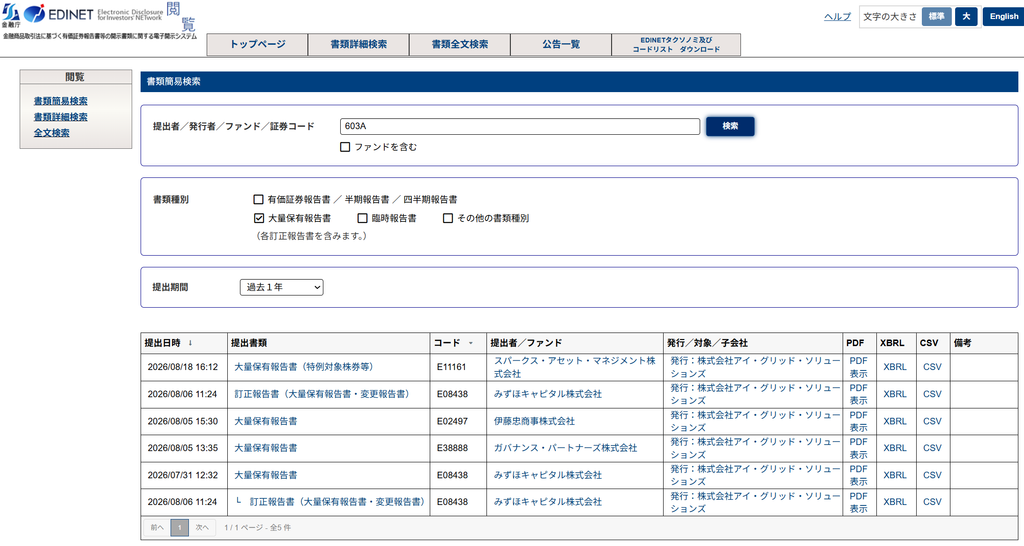Click 書類簡易検索 in the 閲覧 sidebar
1024x546 pixels.
click(61, 101)
